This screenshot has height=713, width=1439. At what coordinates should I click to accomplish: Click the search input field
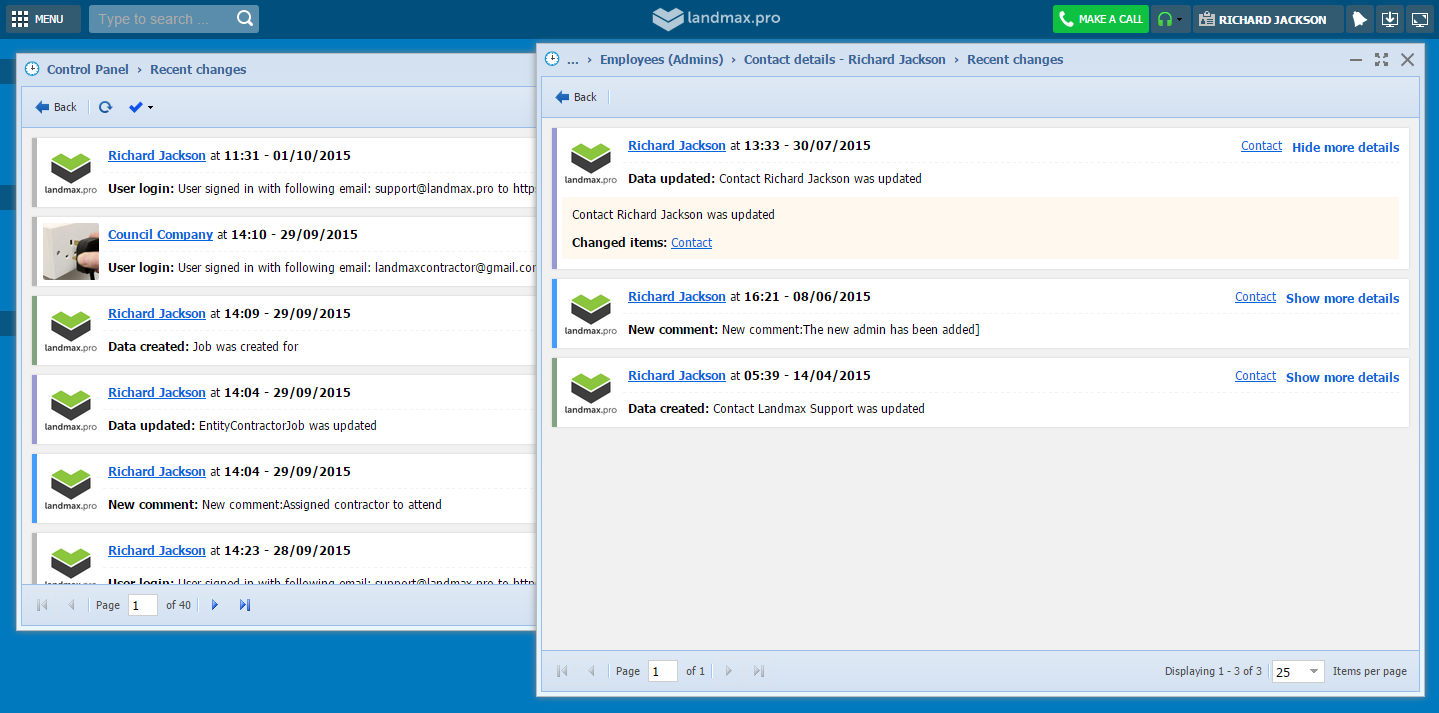pyautogui.click(x=162, y=19)
